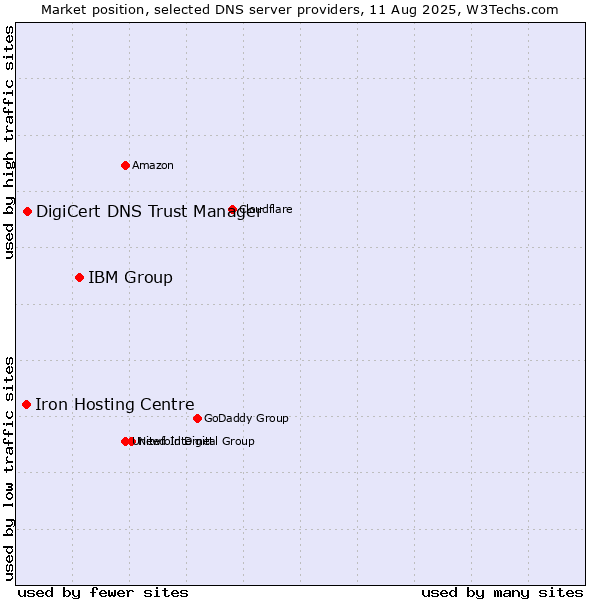Screen dimensions: 600x600
Task: Click the DigiCert DNS Trust Manager data point
Action: pyautogui.click(x=27, y=212)
